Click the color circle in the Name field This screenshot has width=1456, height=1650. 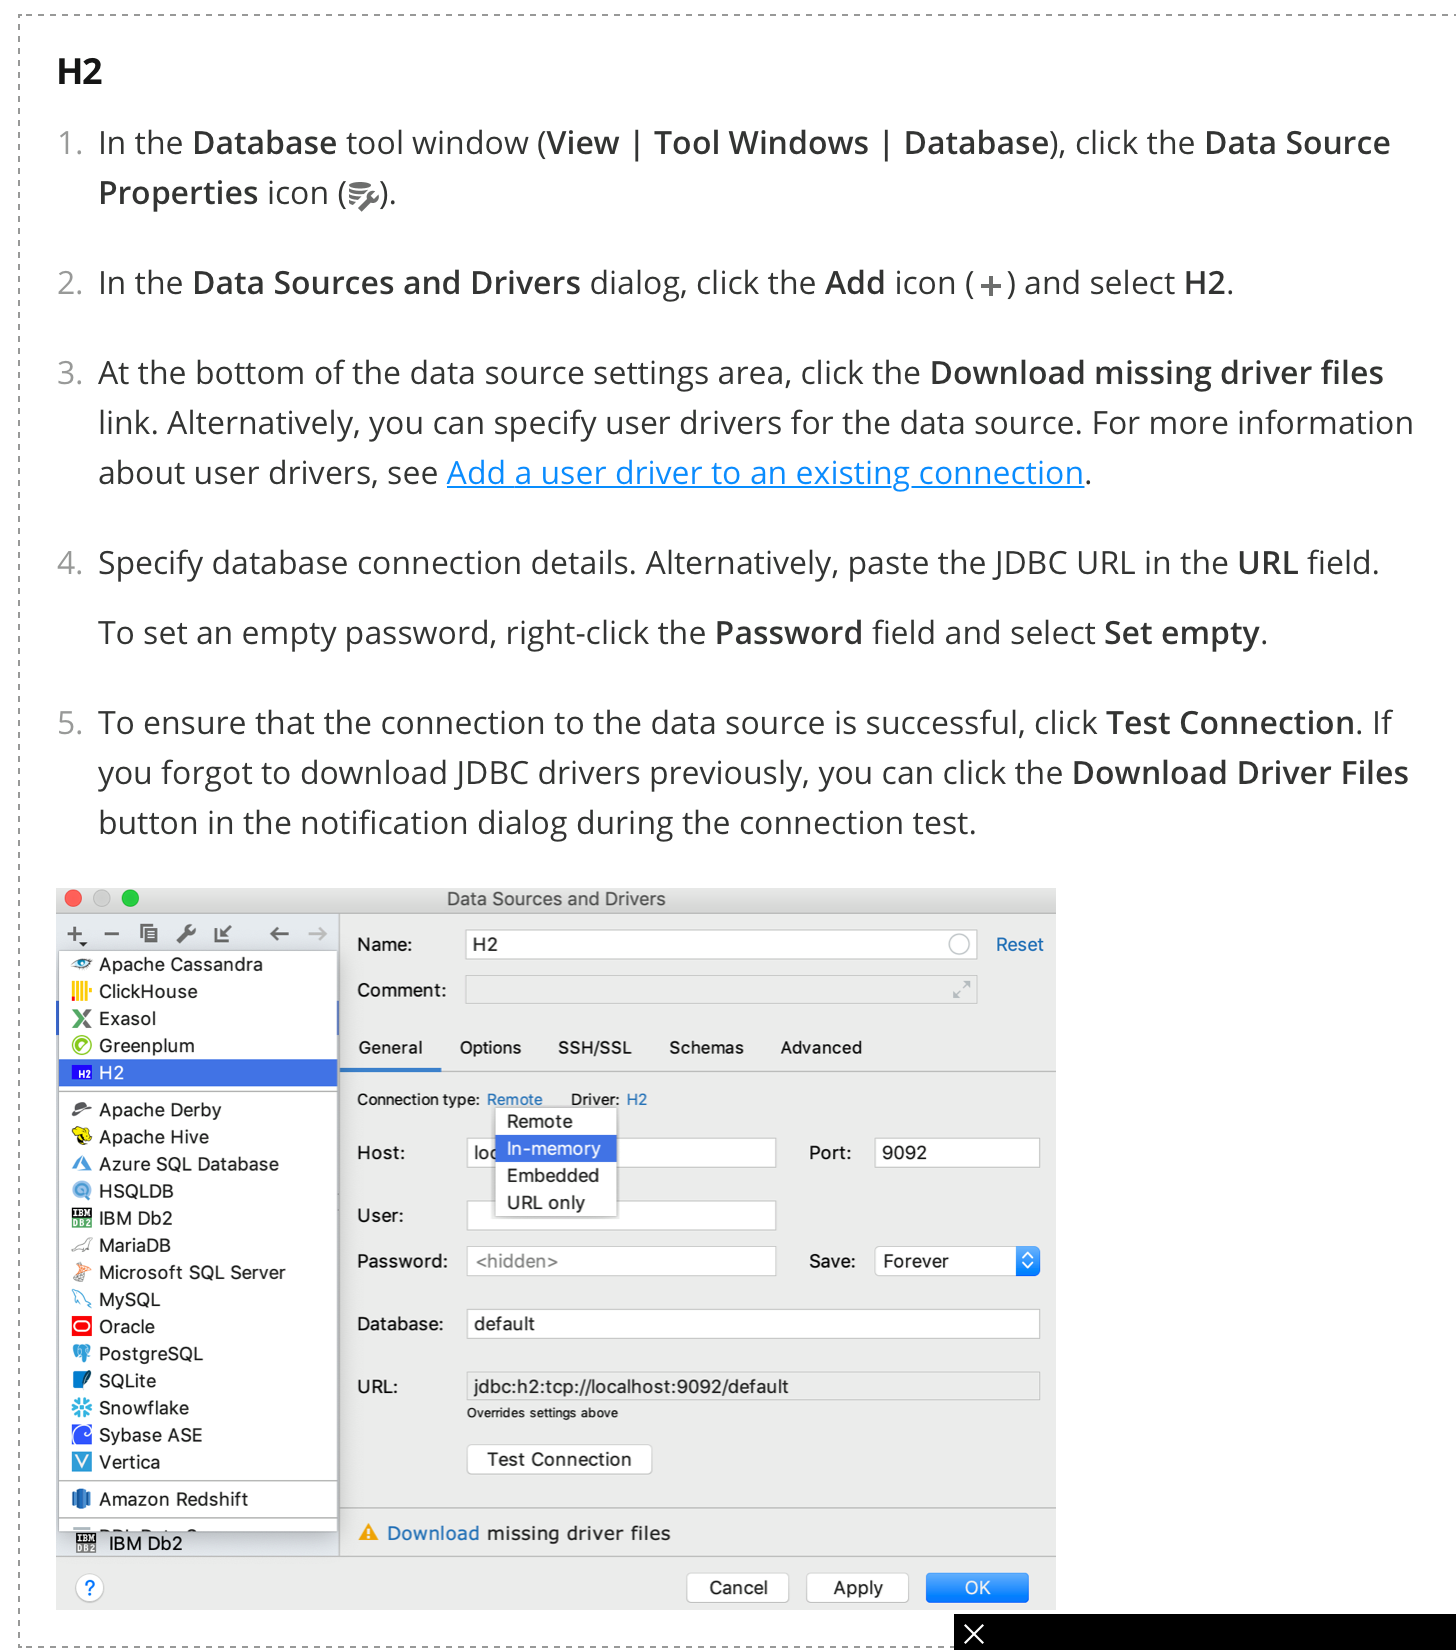pyautogui.click(x=959, y=944)
